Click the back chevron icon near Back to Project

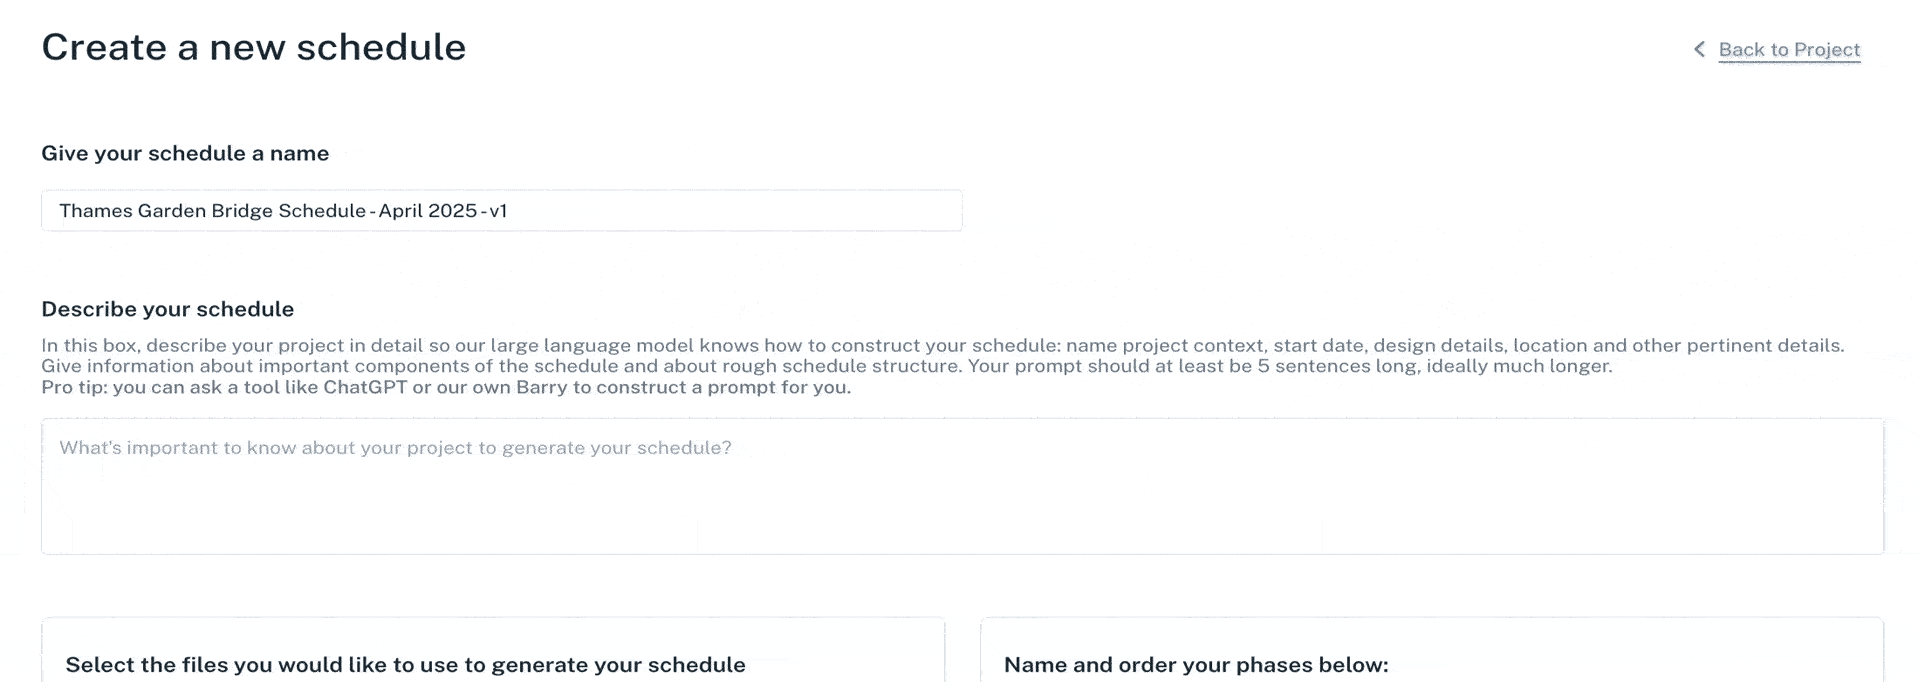pyautogui.click(x=1698, y=47)
